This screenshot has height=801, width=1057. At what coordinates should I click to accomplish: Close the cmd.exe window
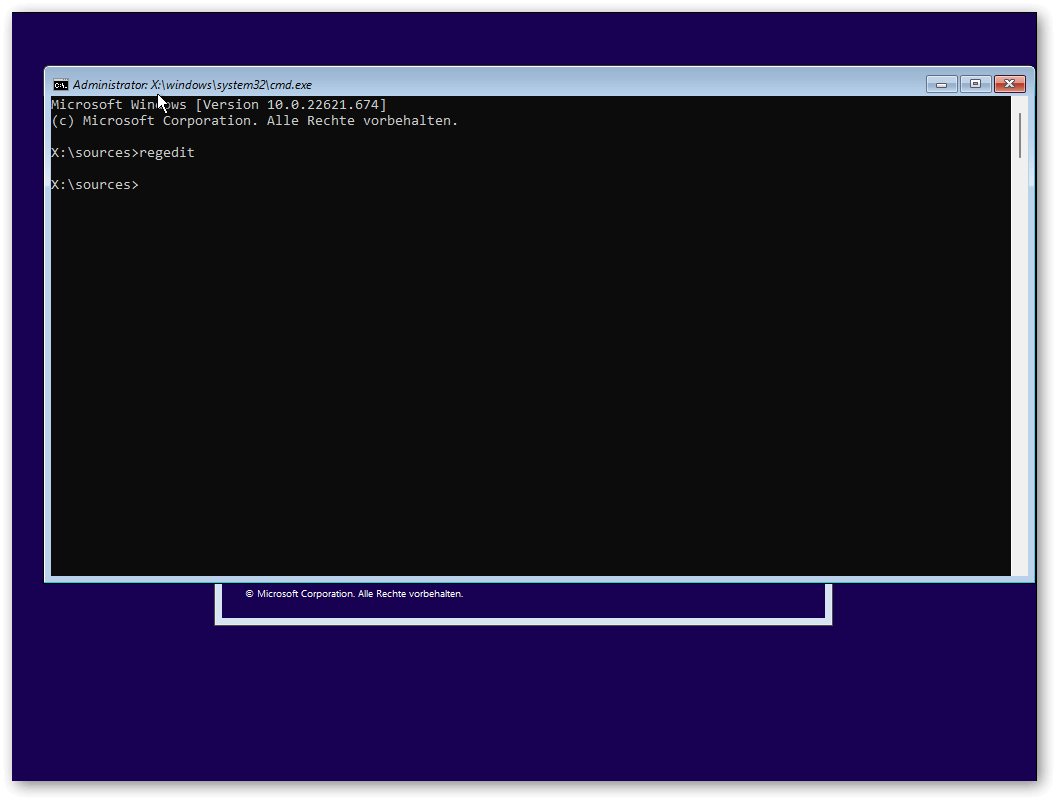pos(1009,84)
